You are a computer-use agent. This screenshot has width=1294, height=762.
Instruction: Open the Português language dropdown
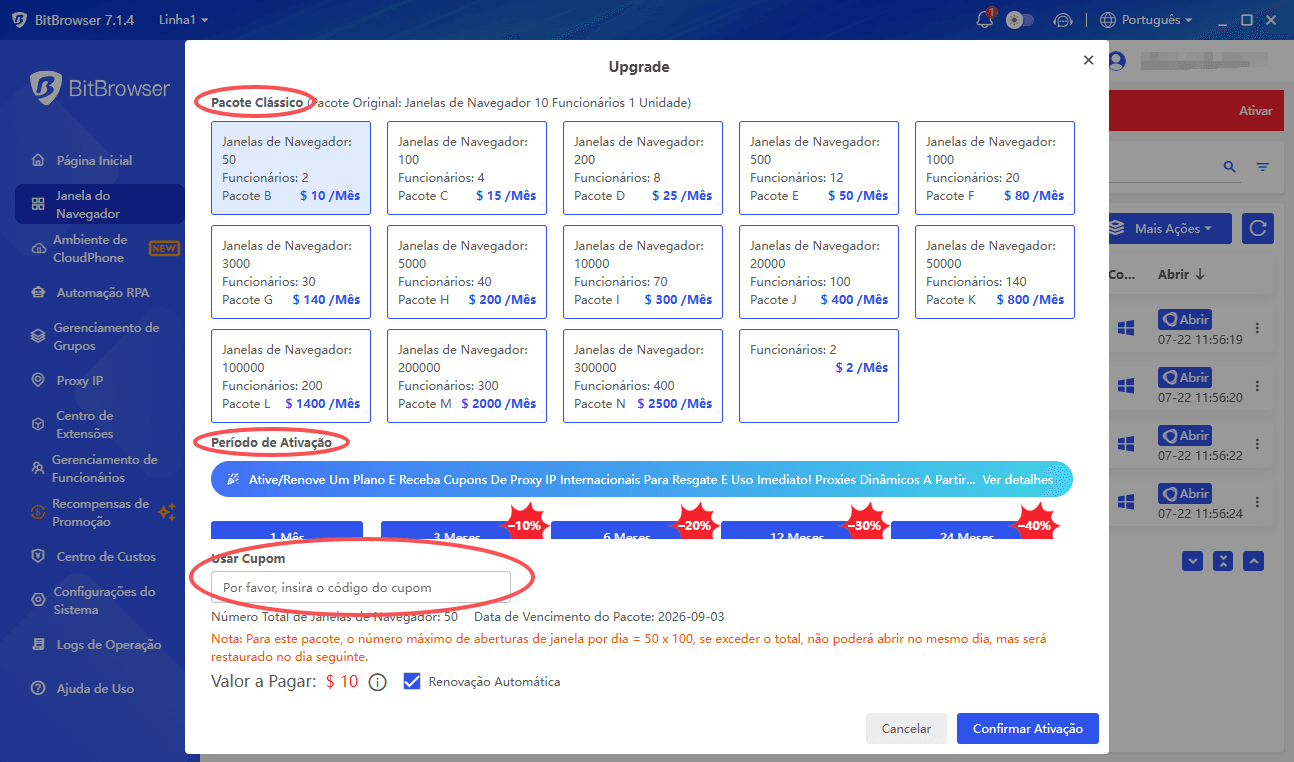coord(1146,20)
